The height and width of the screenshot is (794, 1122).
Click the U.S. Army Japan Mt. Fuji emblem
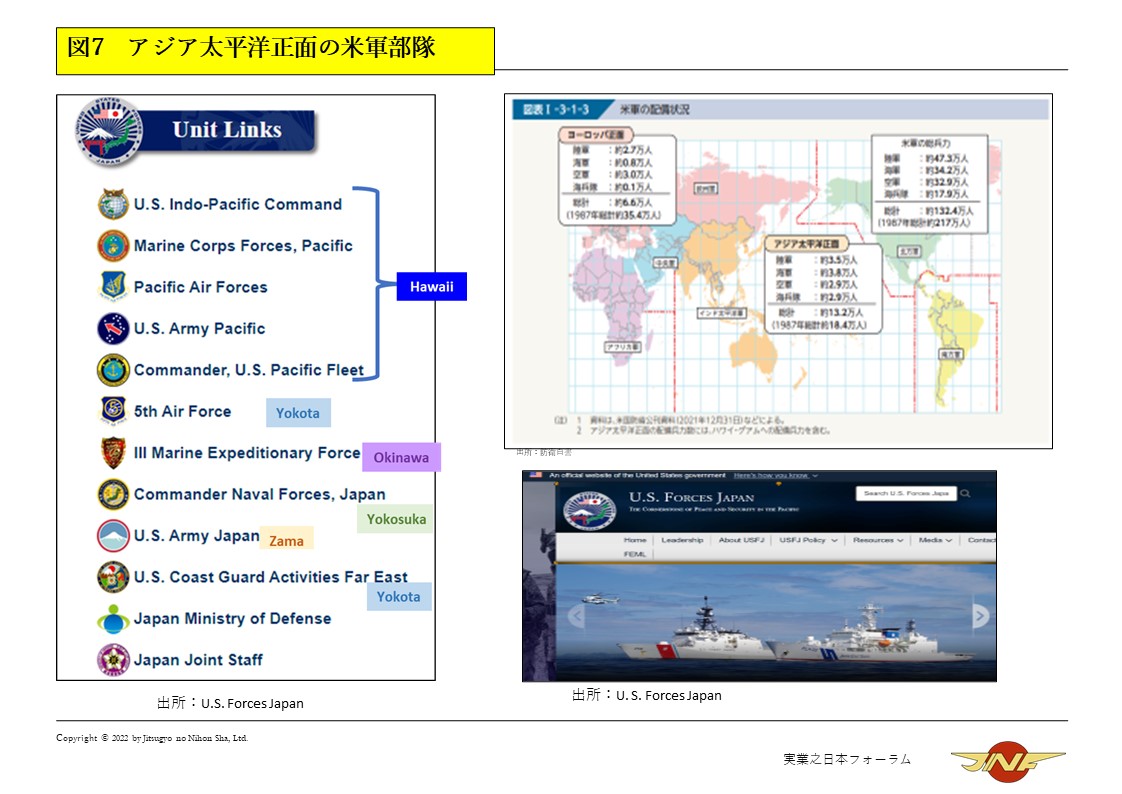113,535
